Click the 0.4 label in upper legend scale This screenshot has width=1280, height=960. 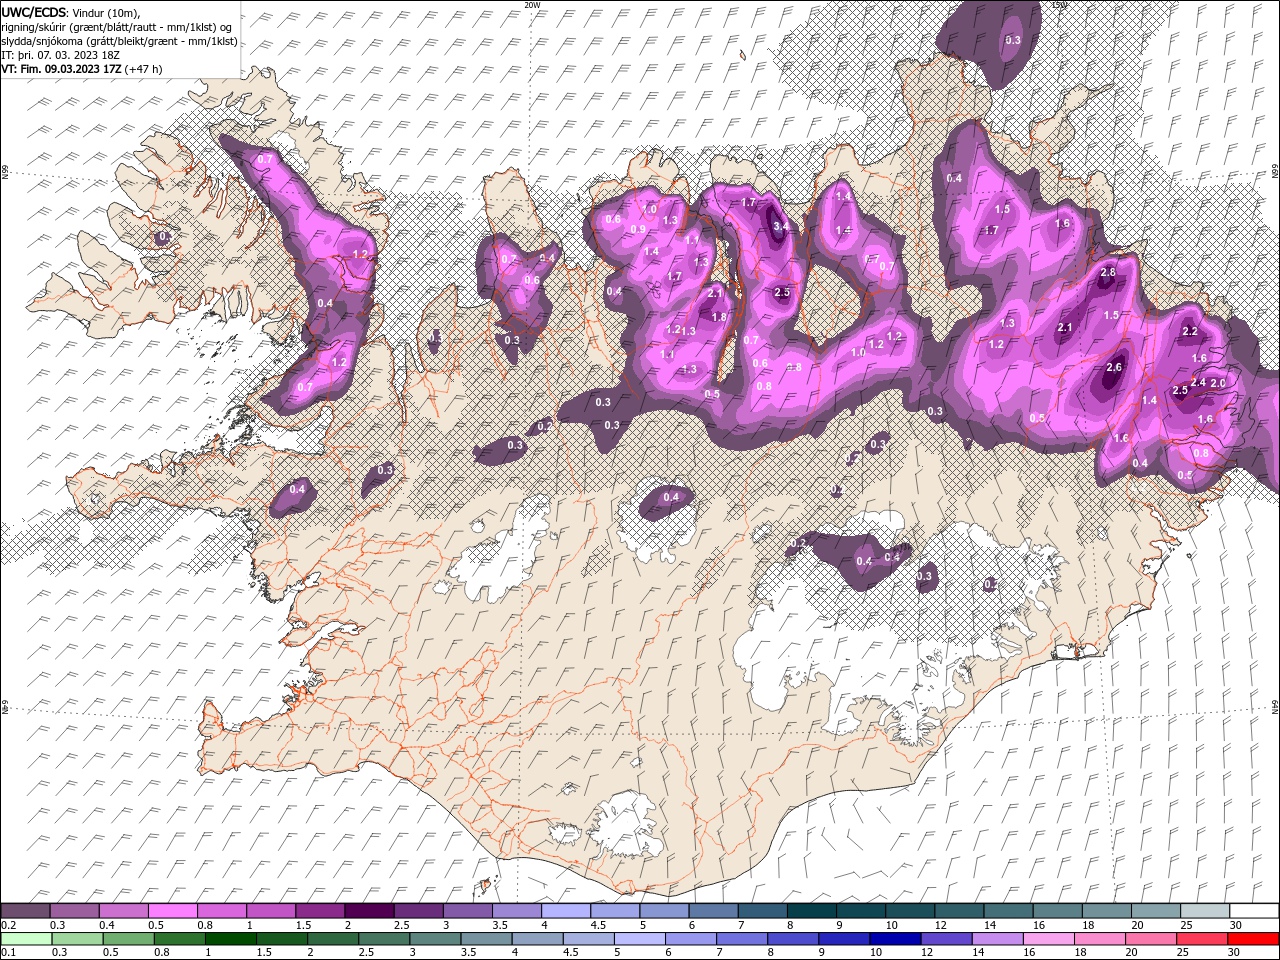[x=106, y=925]
